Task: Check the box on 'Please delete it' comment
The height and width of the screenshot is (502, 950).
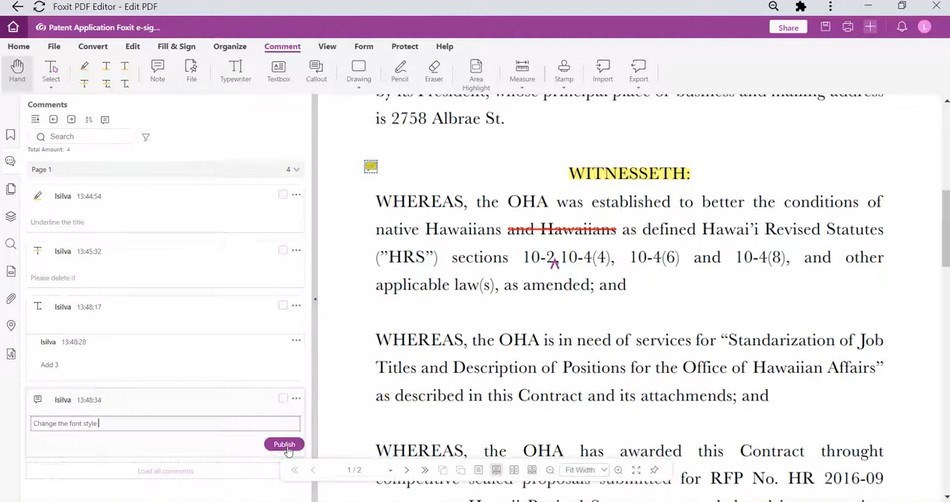Action: (283, 250)
